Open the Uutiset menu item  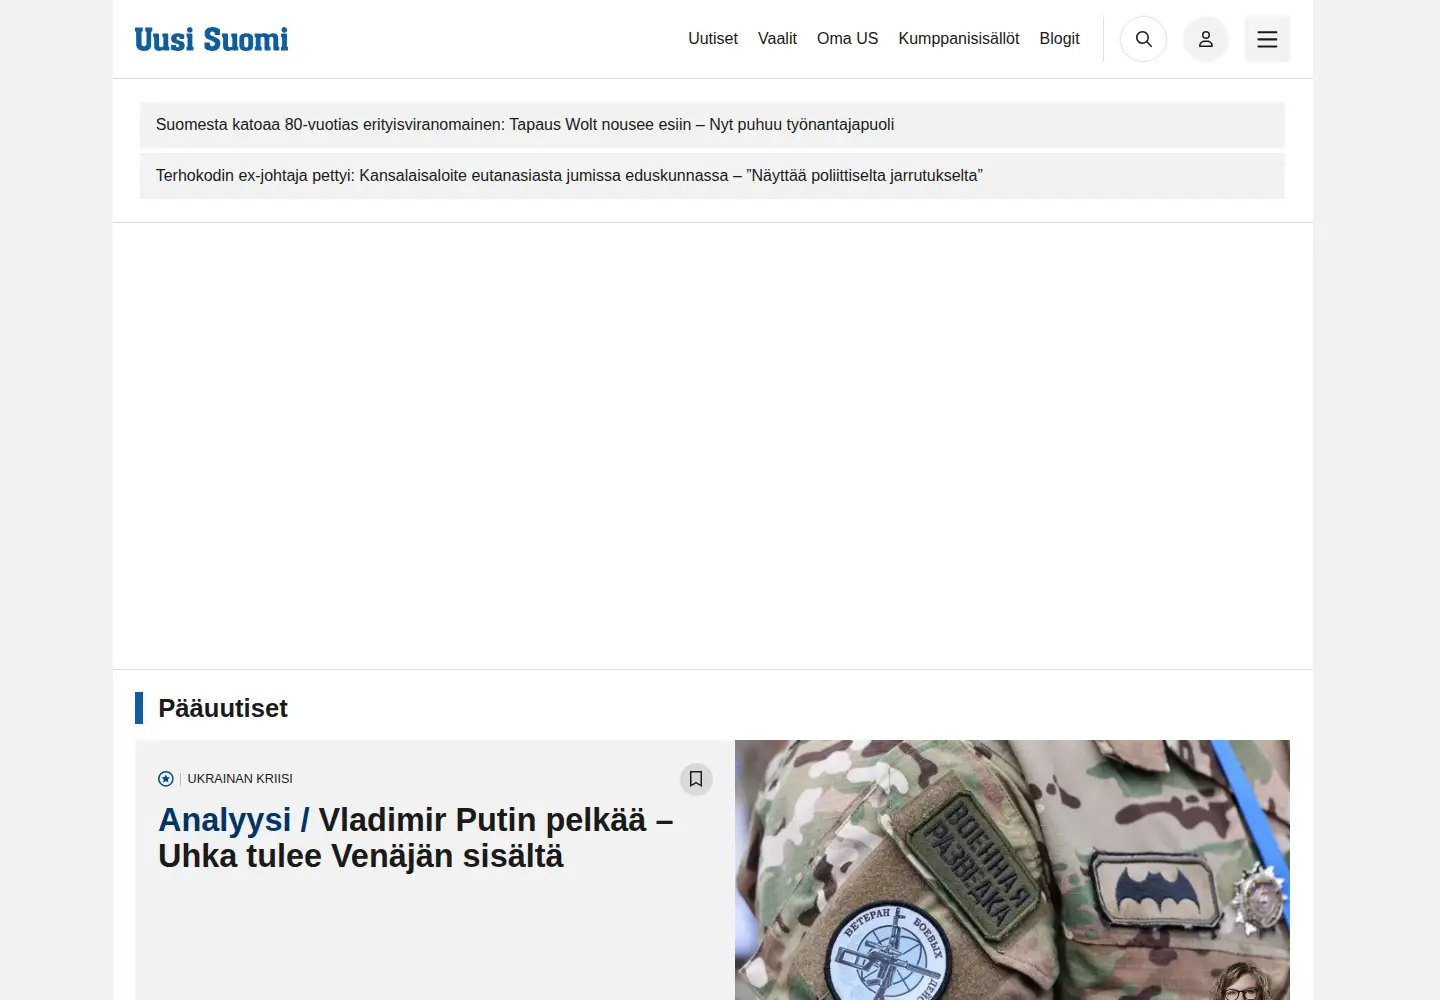coord(713,39)
